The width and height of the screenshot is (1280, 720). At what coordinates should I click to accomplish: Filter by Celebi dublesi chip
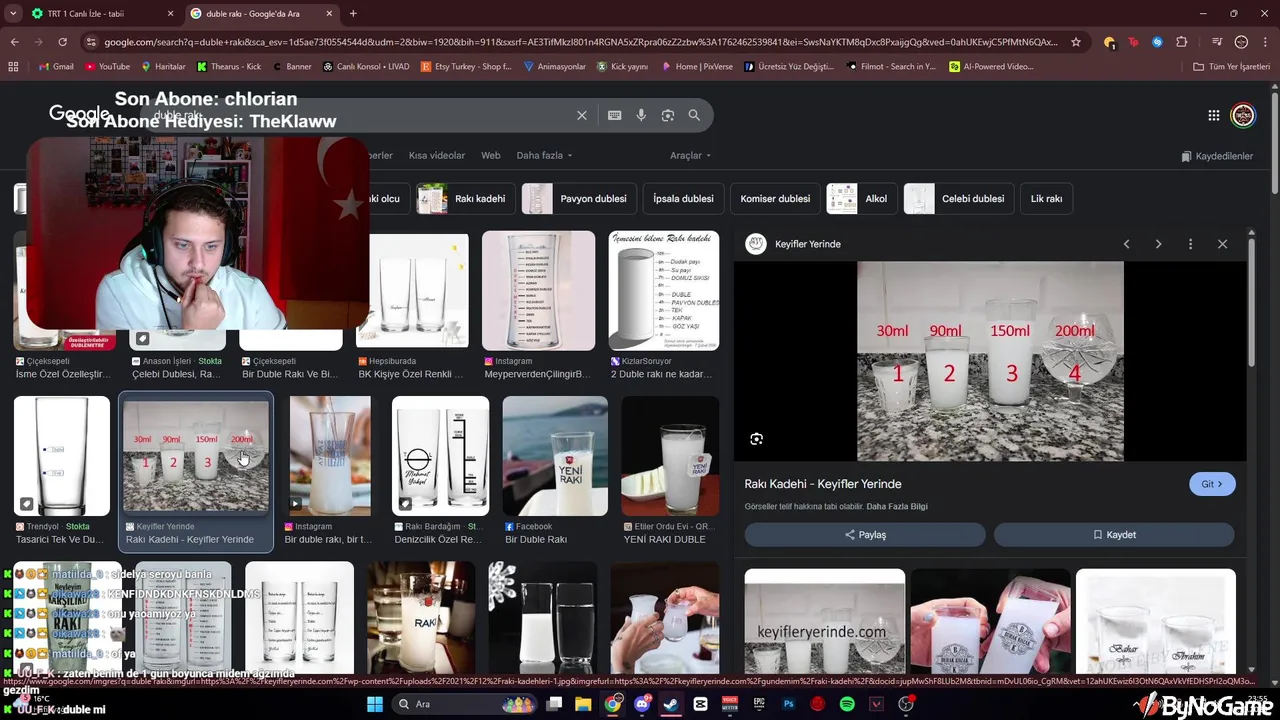(x=958, y=199)
